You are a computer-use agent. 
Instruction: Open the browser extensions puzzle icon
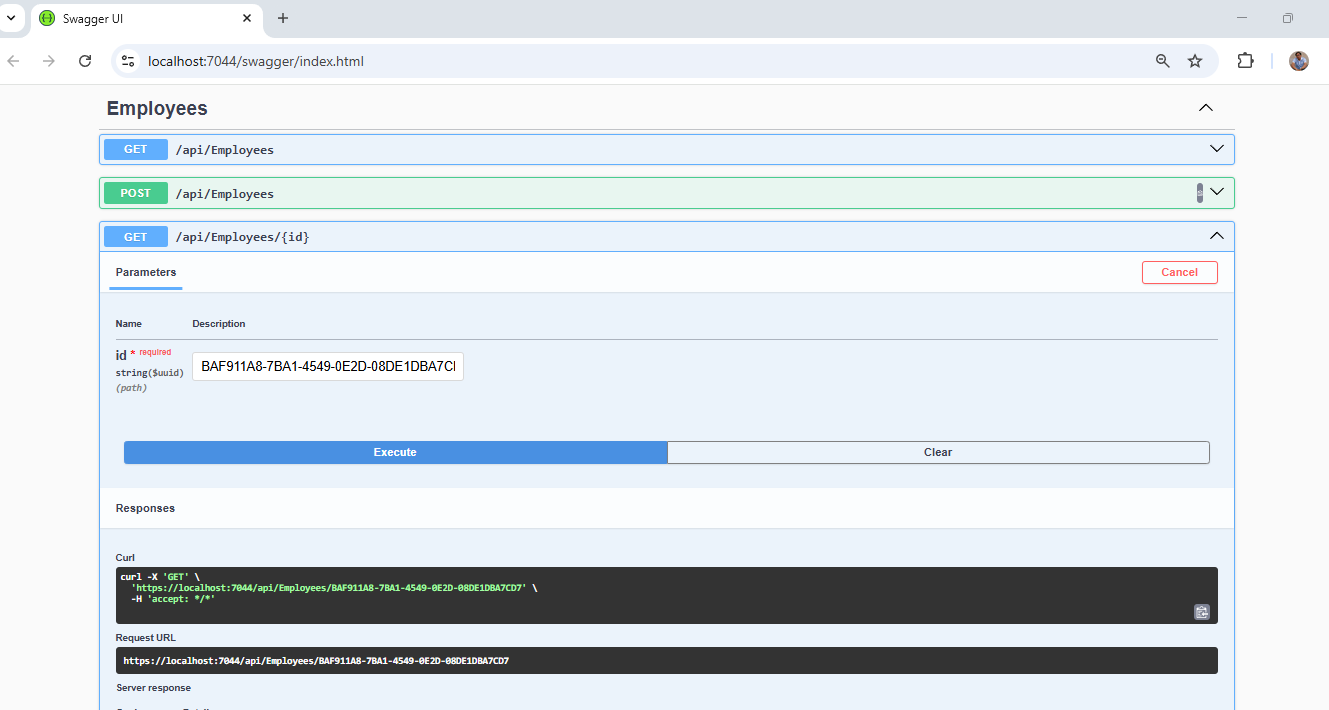coord(1245,61)
